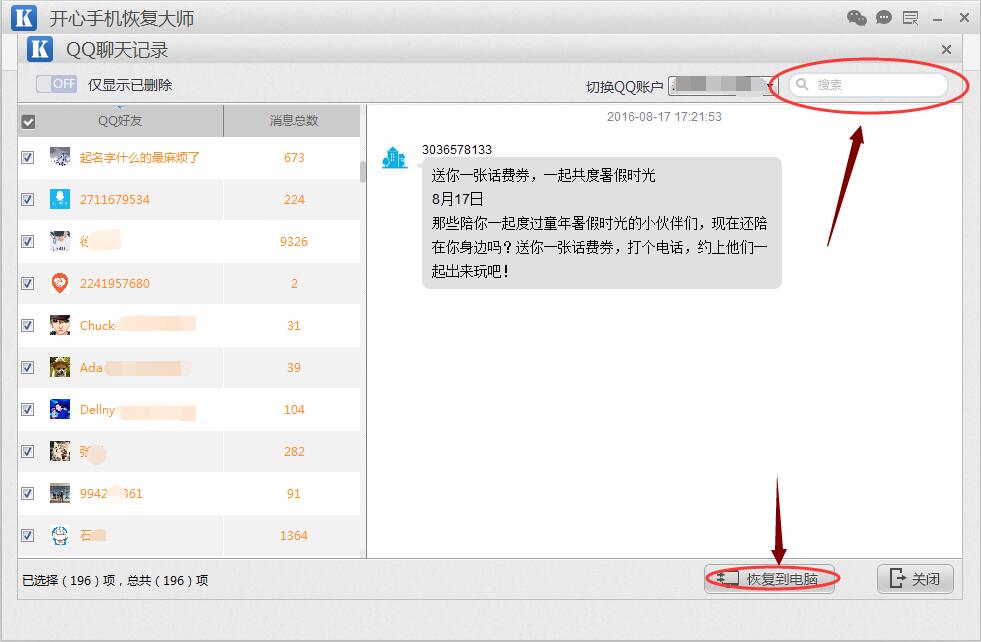Click avatar of contact 2241957680
This screenshot has height=642, width=981.
60,283
